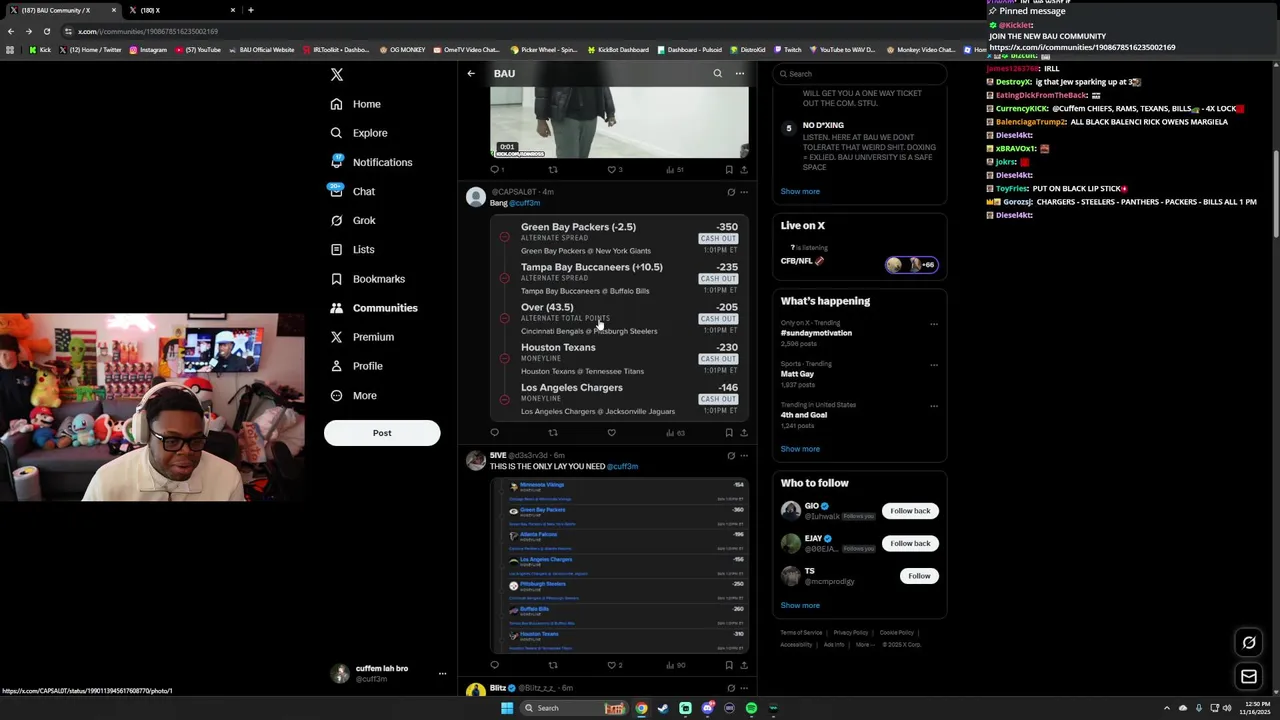Repost the @CAPSAL0T post
The width and height of the screenshot is (1280, 720).
pyautogui.click(x=553, y=433)
